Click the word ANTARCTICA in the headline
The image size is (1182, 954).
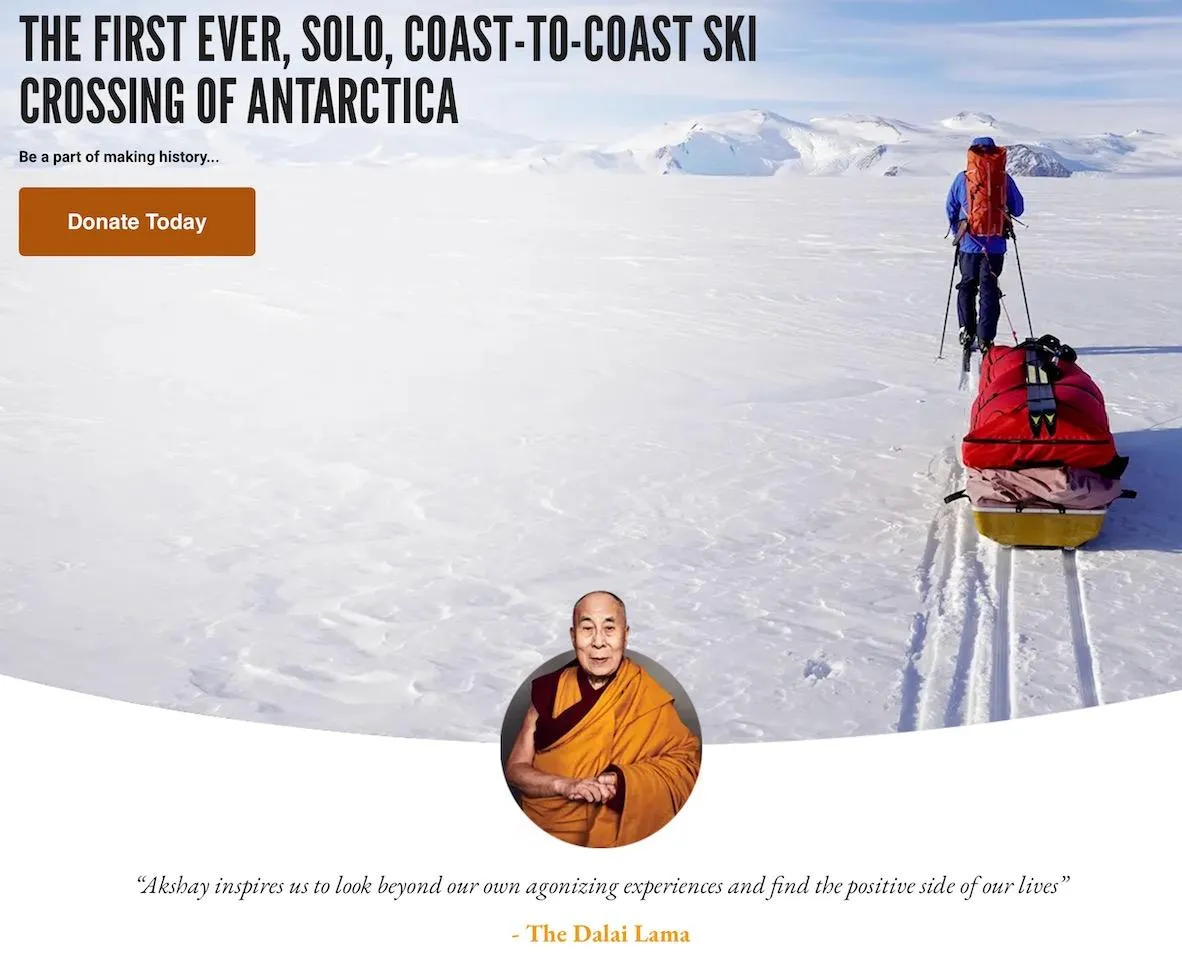[352, 100]
